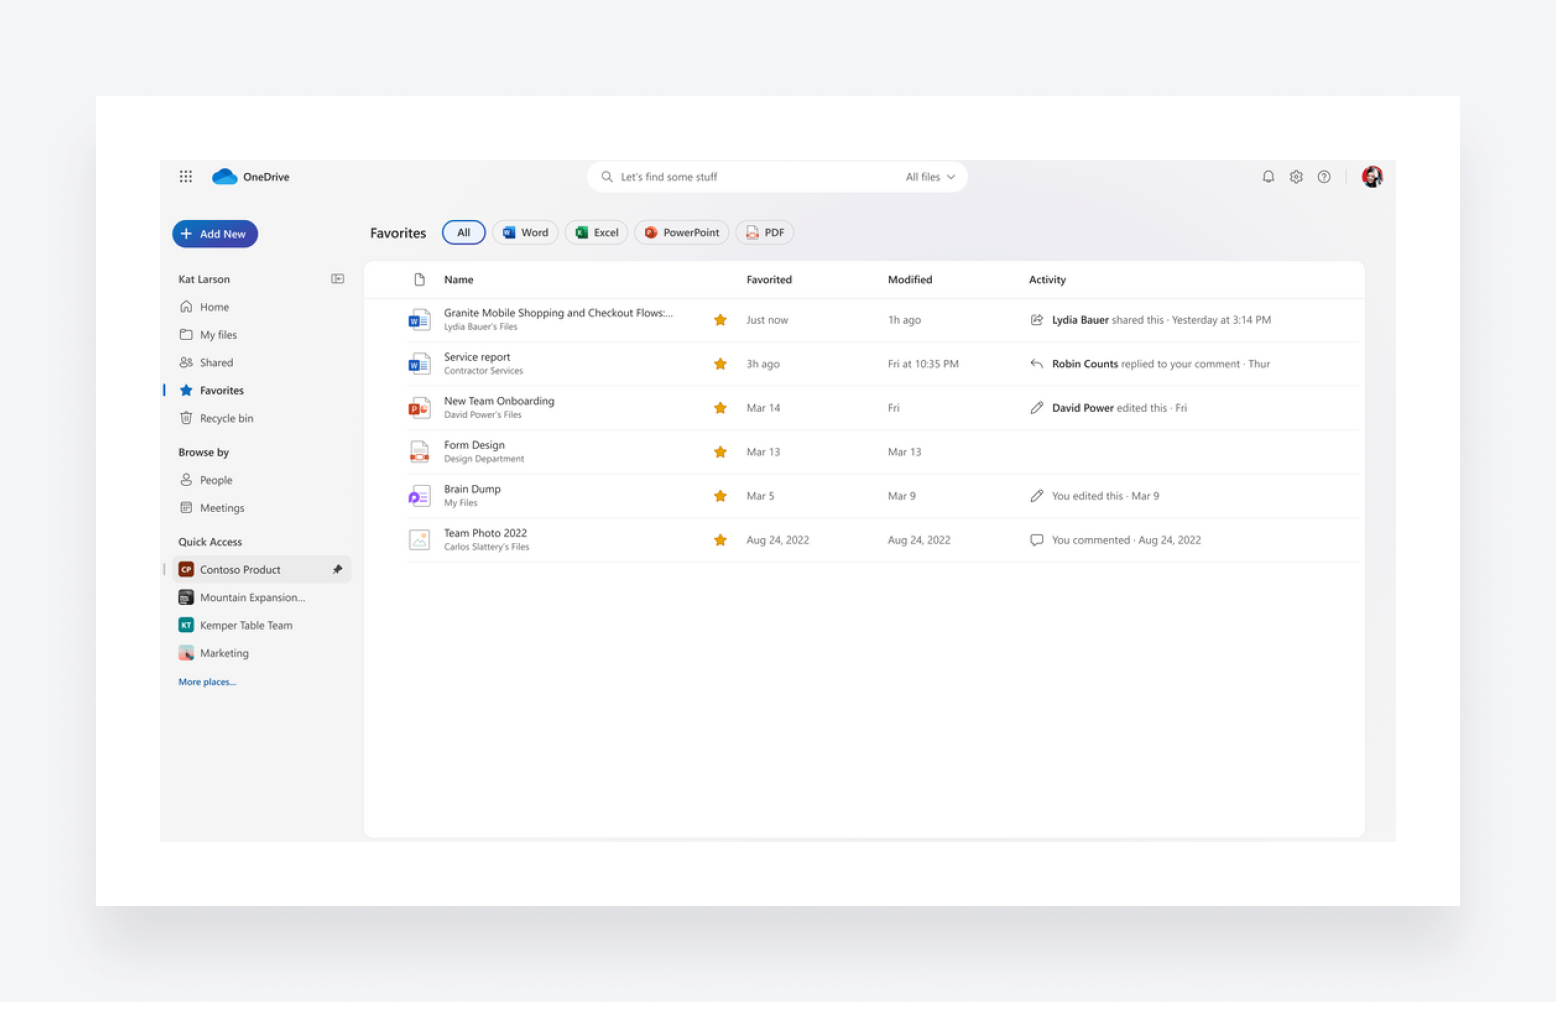The height and width of the screenshot is (1014, 1556).
Task: Open your account profile picture menu
Action: (x=1372, y=176)
